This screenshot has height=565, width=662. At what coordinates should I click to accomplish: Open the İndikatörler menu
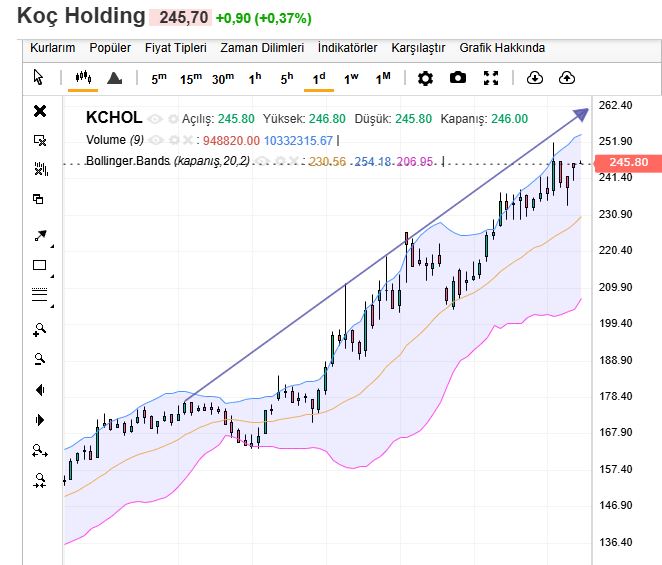[347, 48]
